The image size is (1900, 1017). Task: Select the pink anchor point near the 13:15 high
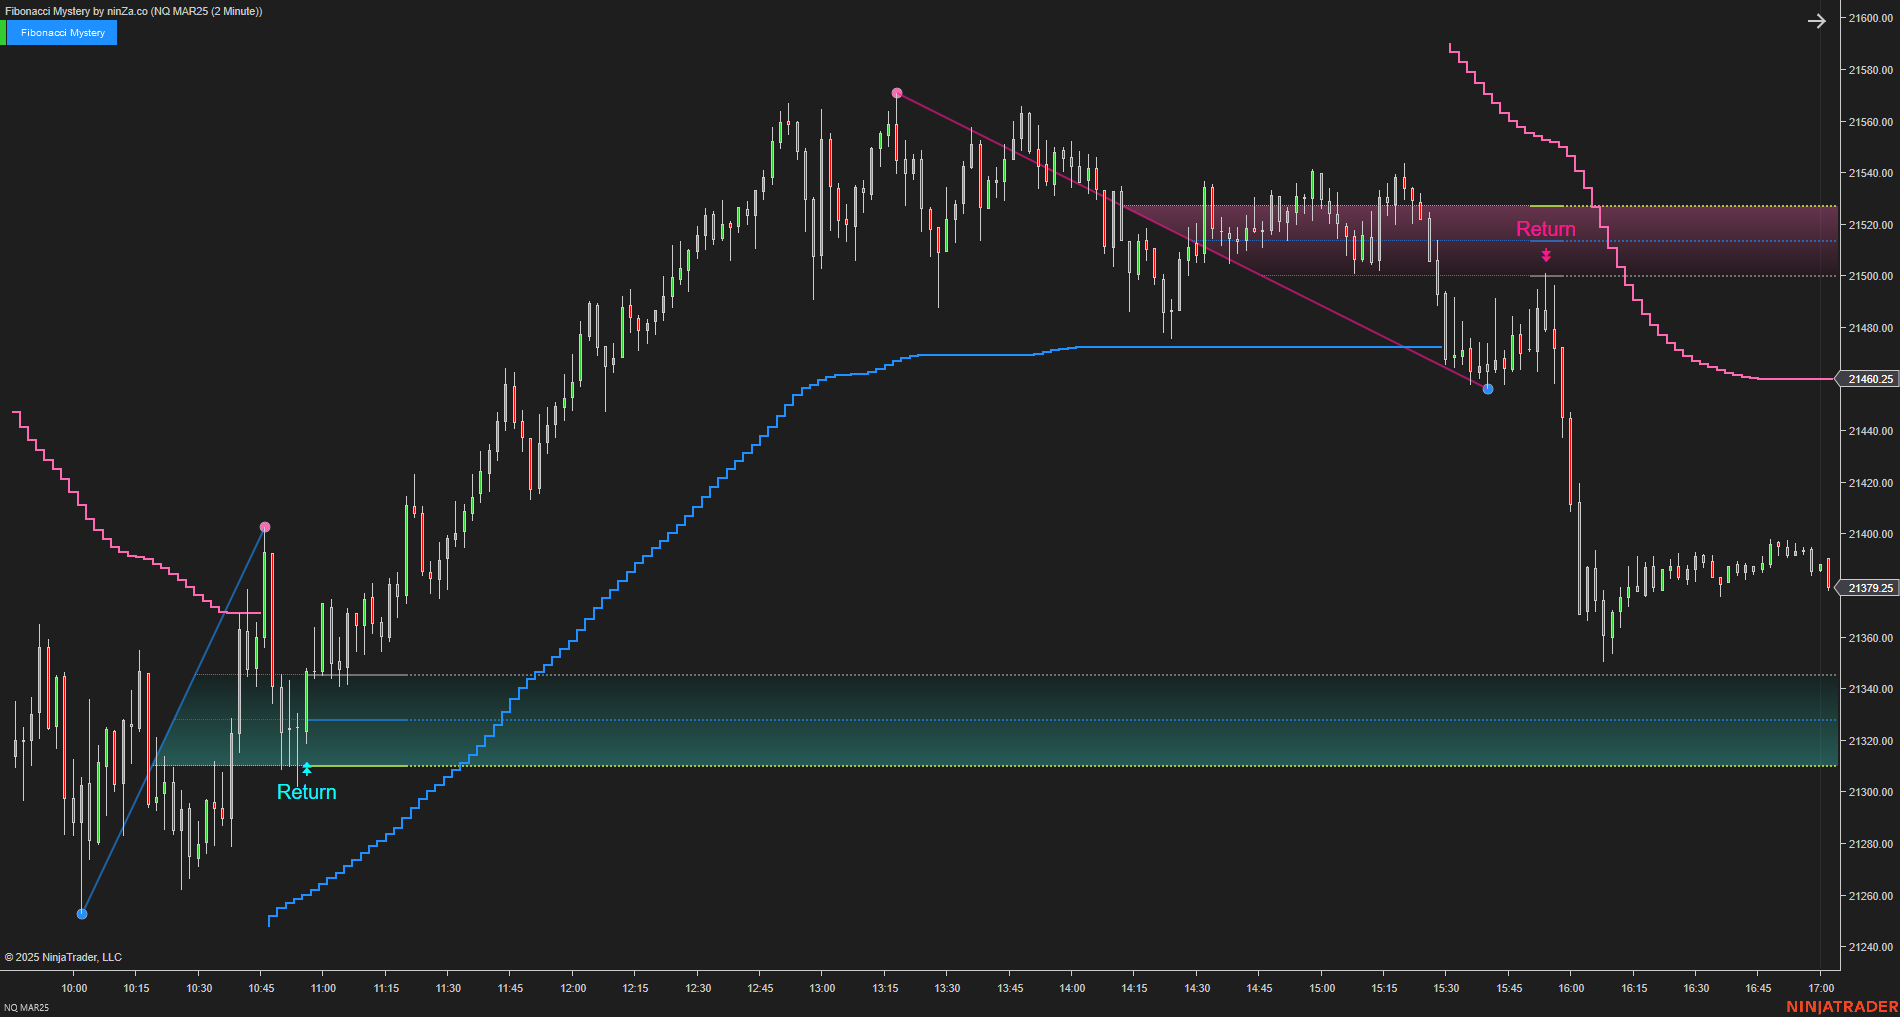[x=896, y=93]
